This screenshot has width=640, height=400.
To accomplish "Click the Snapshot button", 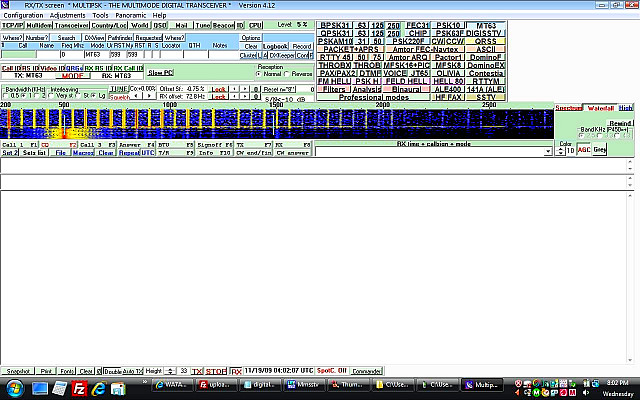I will 18,371.
